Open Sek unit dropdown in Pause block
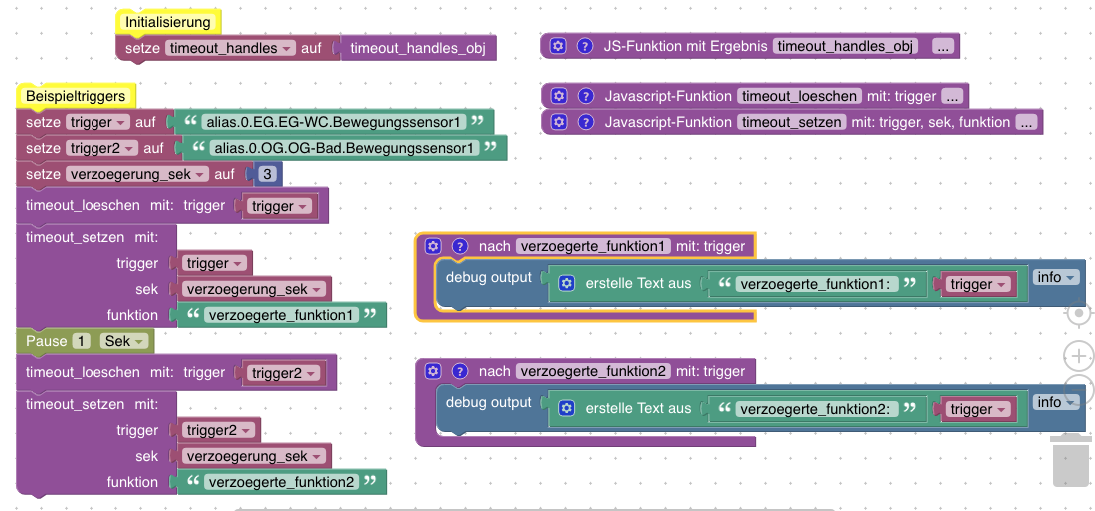The image size is (1095, 511). pyautogui.click(x=124, y=341)
